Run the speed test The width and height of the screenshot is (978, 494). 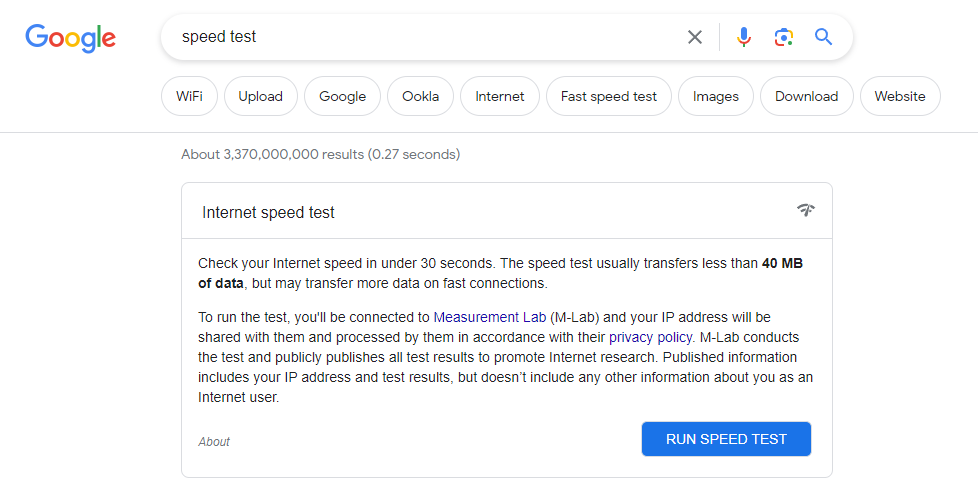[x=726, y=439]
